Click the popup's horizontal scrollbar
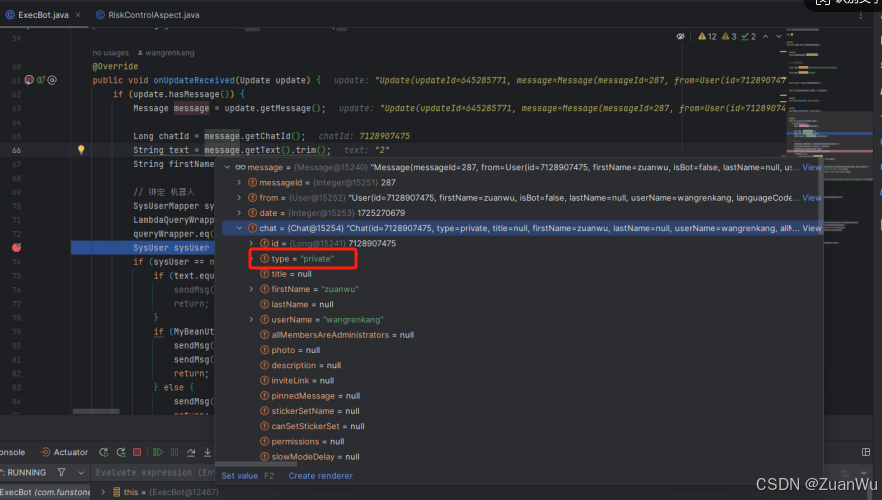The image size is (882, 500). [256, 465]
